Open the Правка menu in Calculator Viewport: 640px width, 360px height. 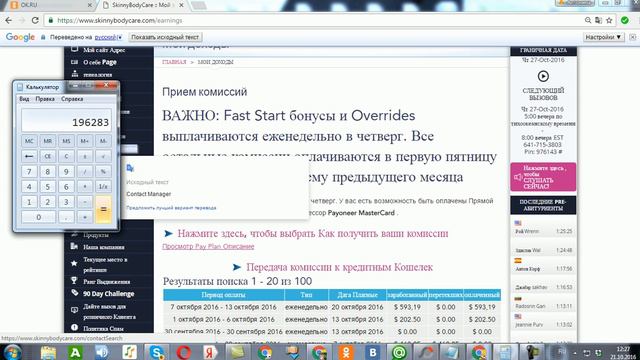[x=45, y=99]
